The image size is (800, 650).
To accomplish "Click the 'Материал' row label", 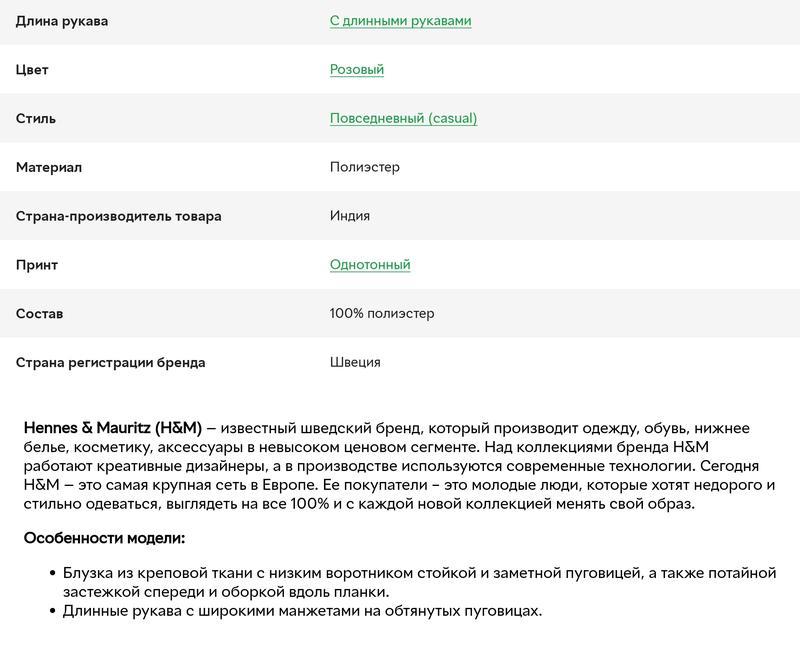I will pyautogui.click(x=49, y=167).
